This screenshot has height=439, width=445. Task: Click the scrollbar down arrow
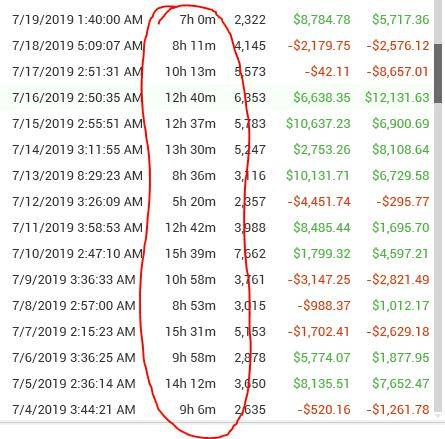(x=438, y=416)
